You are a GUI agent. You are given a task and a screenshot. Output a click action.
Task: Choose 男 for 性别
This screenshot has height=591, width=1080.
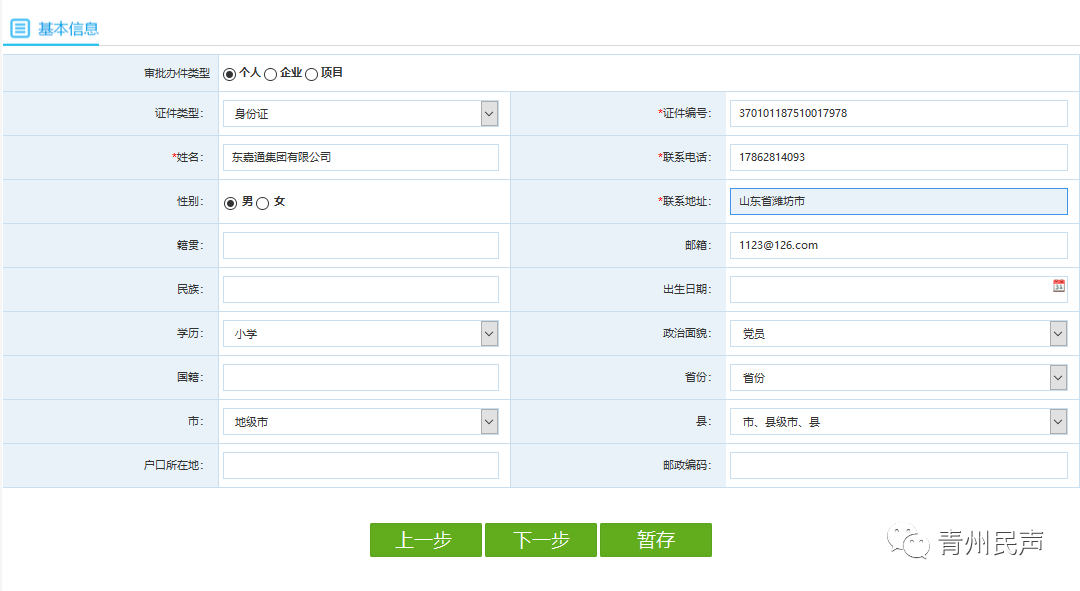[232, 200]
